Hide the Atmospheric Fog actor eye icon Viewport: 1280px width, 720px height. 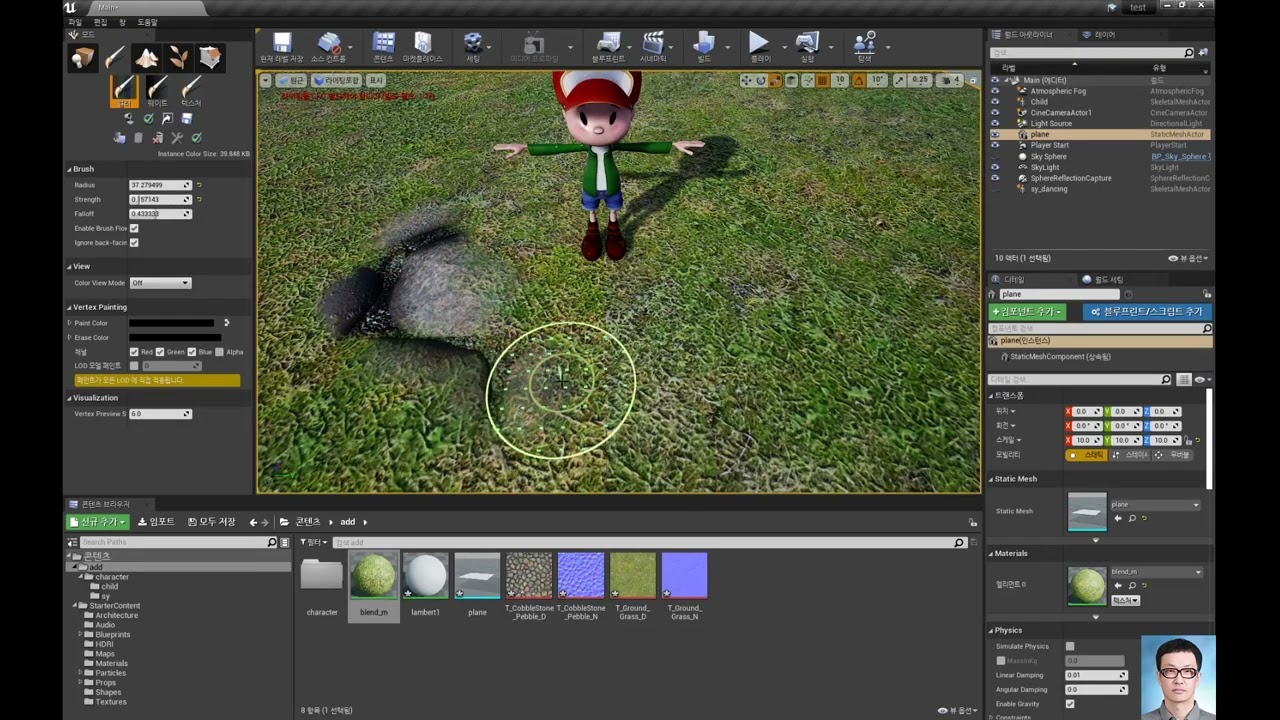point(994,91)
